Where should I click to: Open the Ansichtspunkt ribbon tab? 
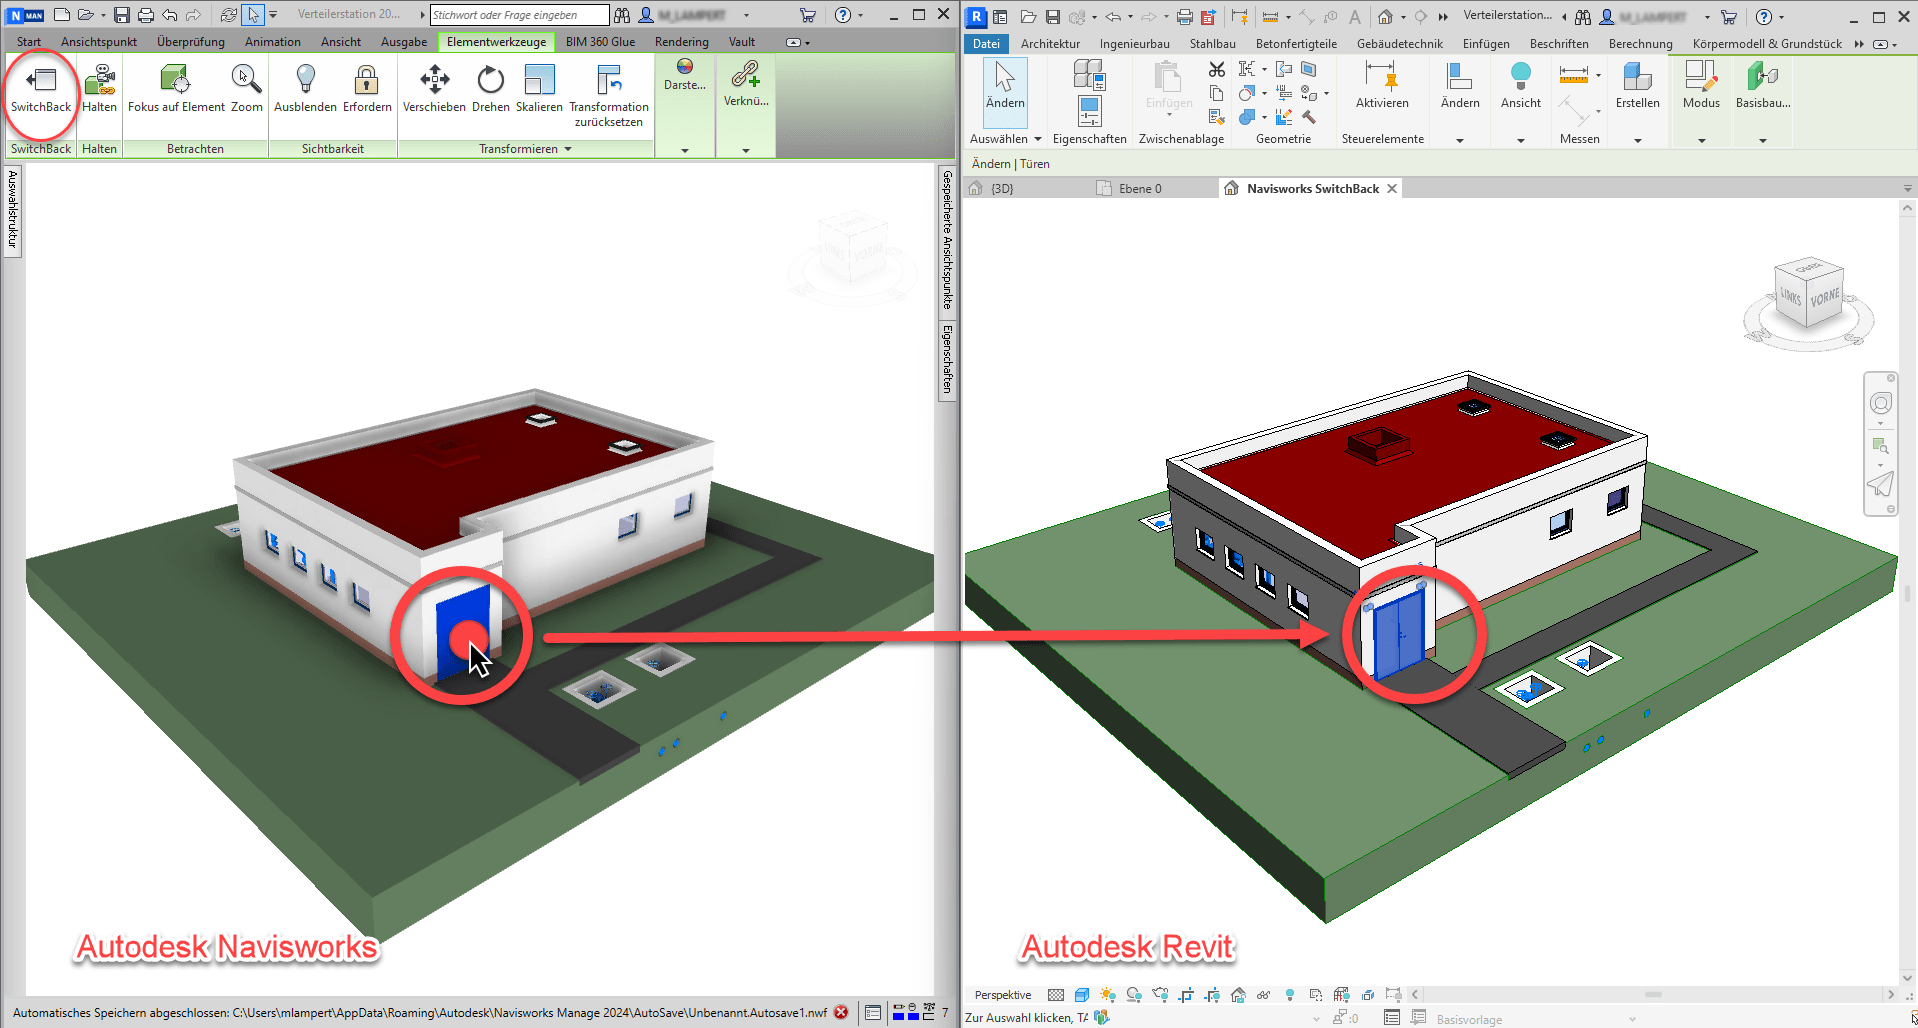[x=99, y=42]
